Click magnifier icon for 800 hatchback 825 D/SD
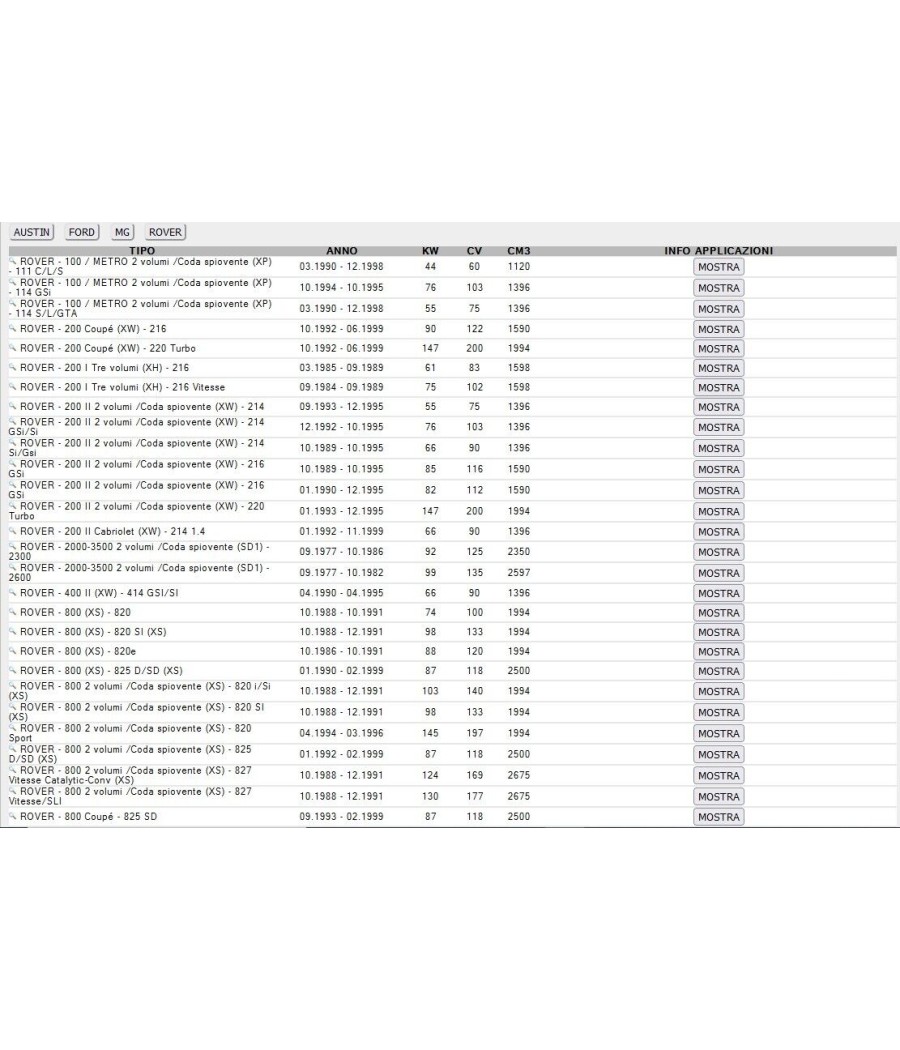Screen dimensions: 900x1050 click(13, 749)
